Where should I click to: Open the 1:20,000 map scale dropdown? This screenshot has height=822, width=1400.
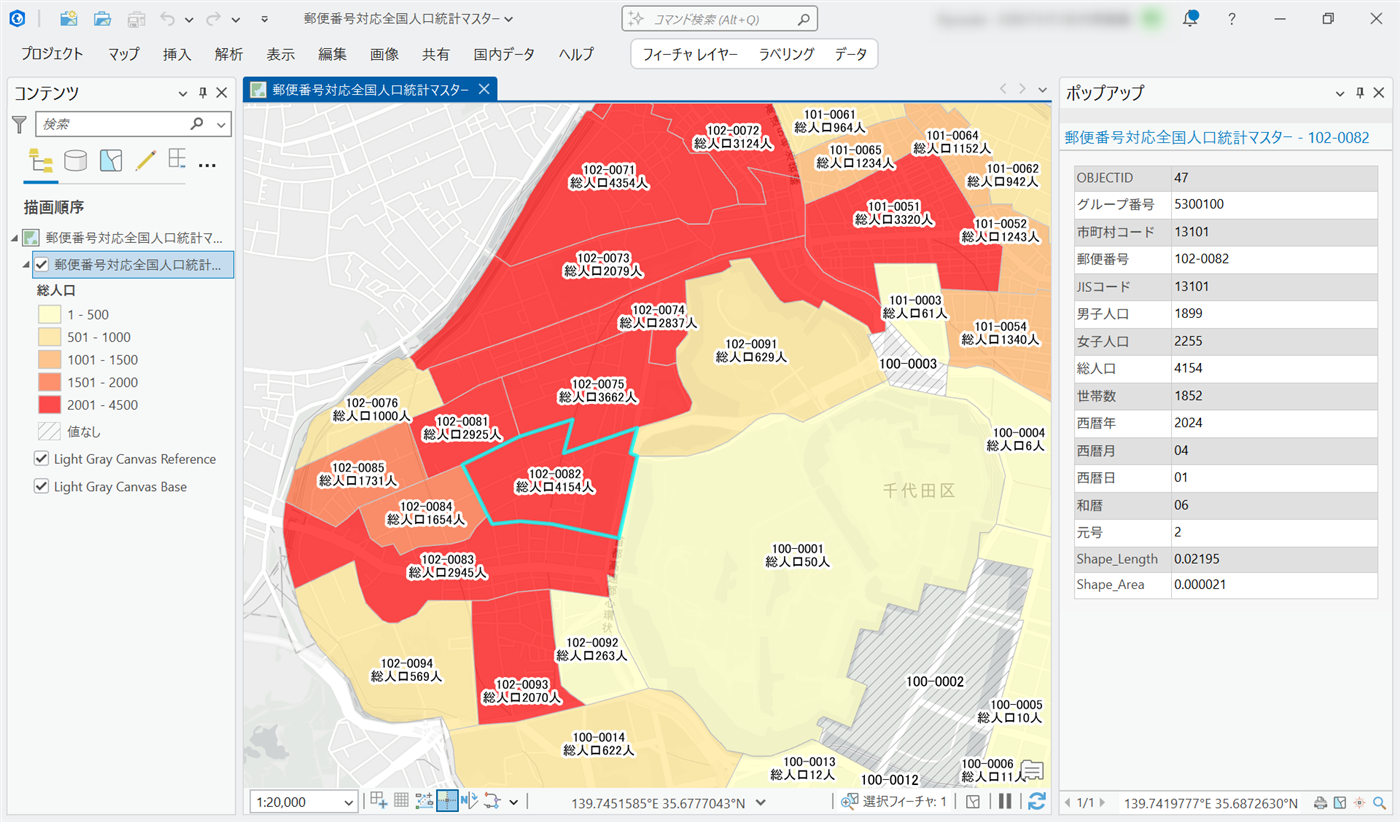[x=349, y=802]
